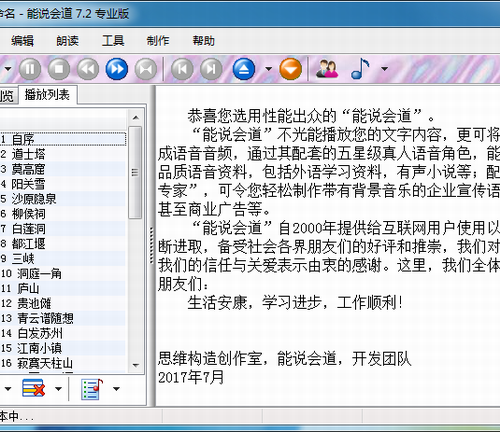Skip to next item button
500x432 pixels.
click(x=211, y=69)
